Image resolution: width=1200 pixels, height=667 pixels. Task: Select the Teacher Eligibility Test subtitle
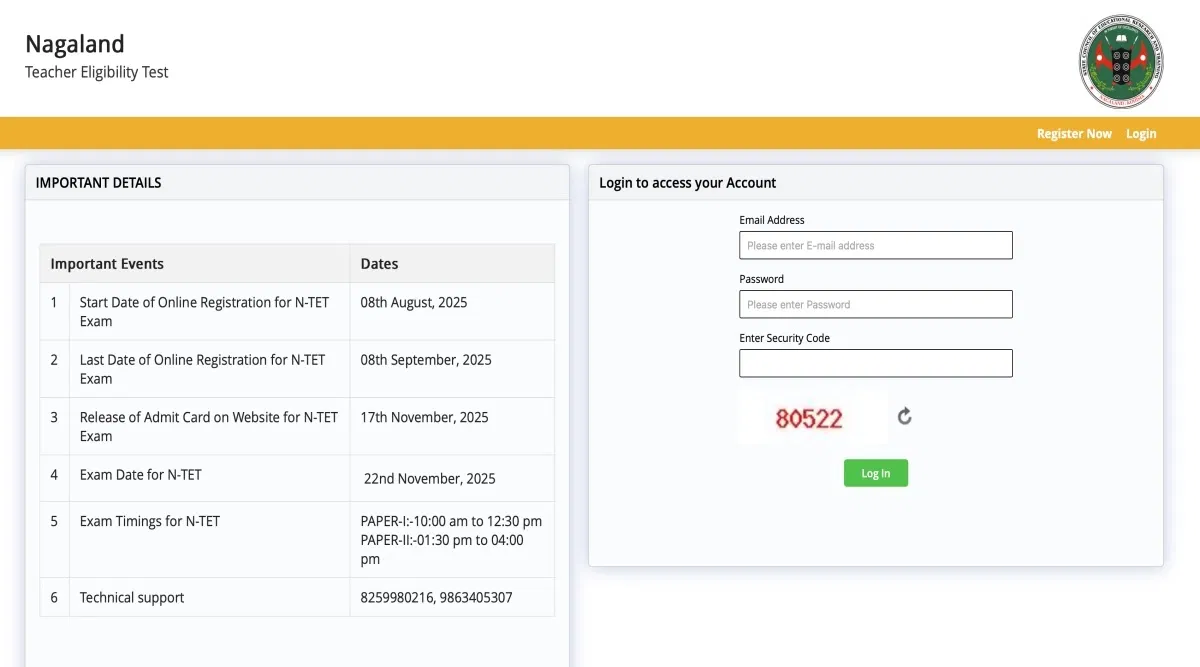[x=97, y=72]
